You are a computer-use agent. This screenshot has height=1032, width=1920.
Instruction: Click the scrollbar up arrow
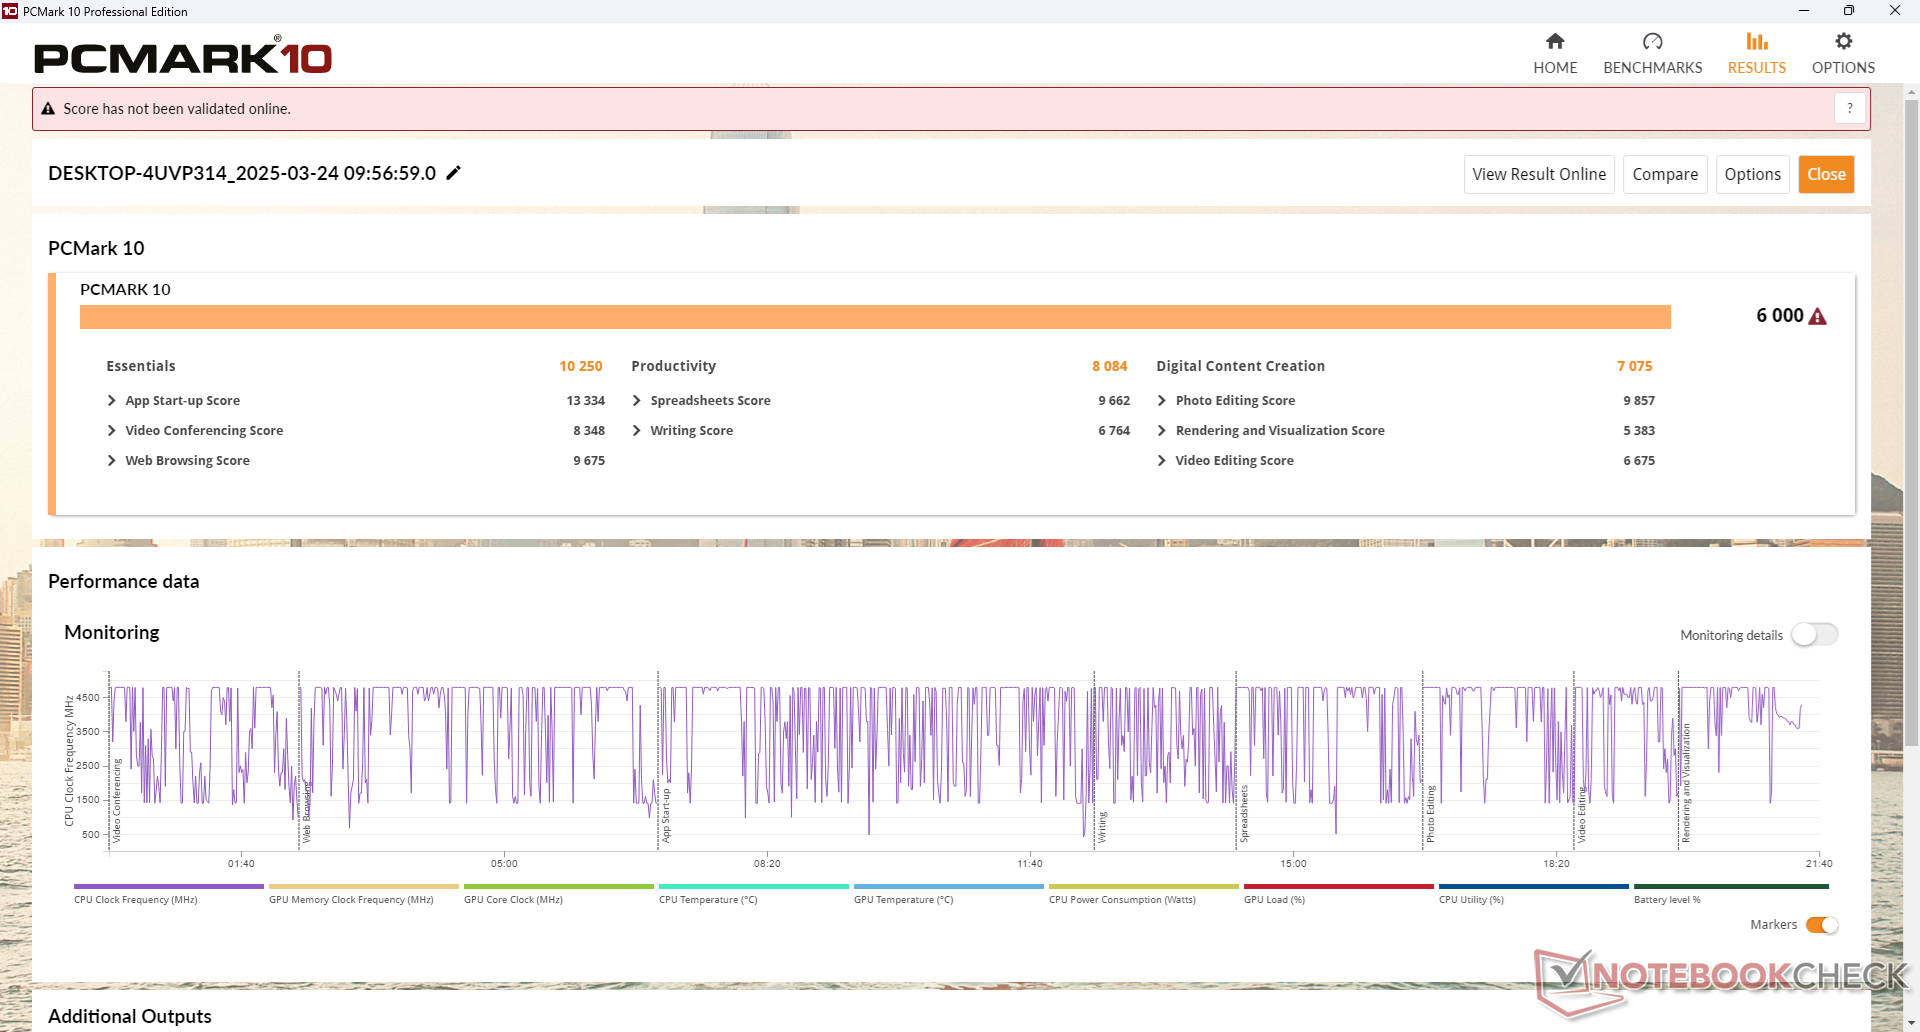(1911, 92)
